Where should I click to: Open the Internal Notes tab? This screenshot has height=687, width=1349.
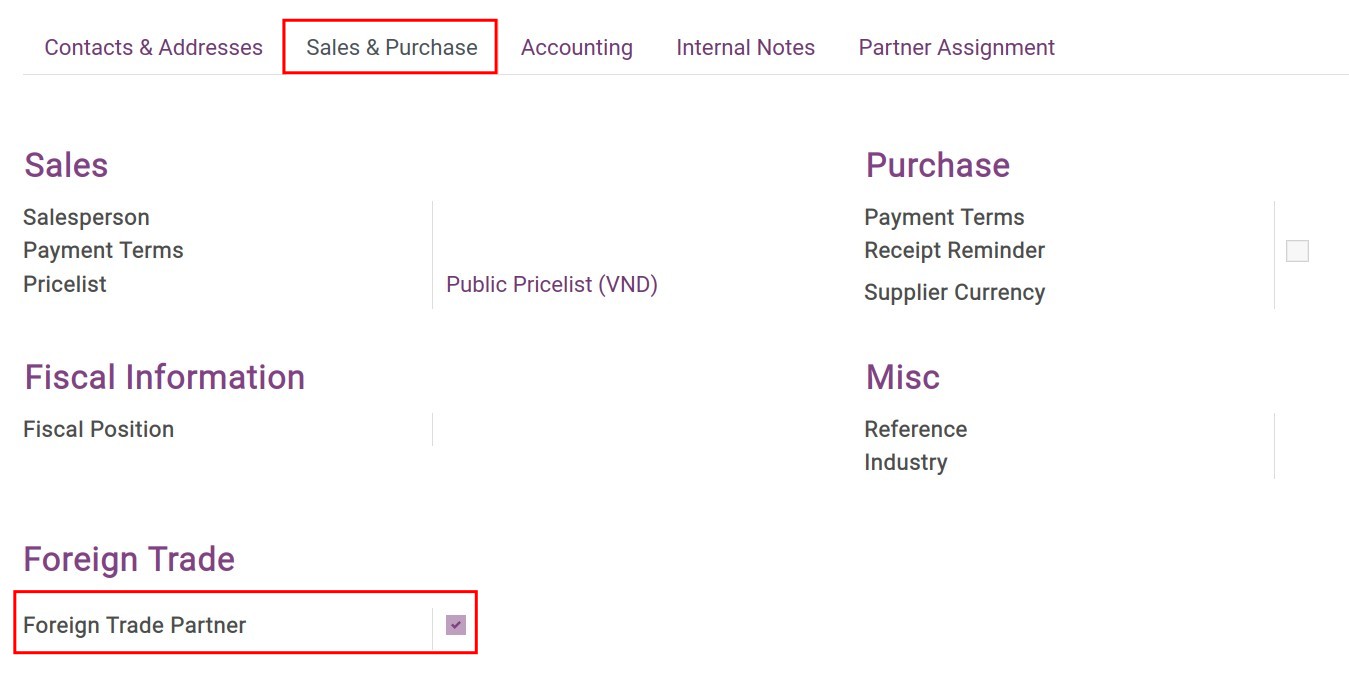745,47
